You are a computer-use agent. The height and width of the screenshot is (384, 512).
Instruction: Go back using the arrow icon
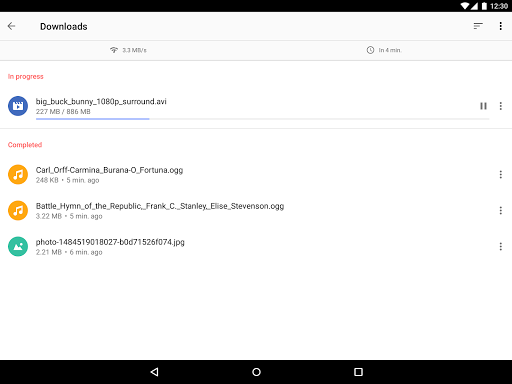coord(12,26)
